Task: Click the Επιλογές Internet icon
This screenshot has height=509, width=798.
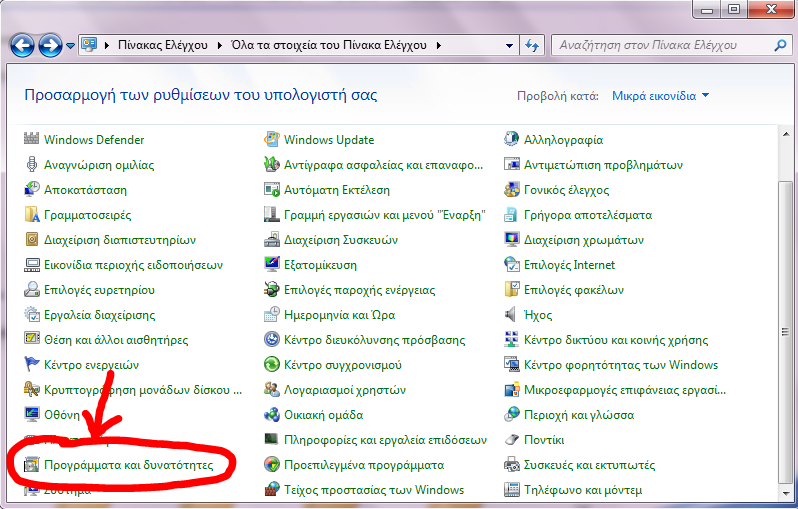Action: pos(512,265)
